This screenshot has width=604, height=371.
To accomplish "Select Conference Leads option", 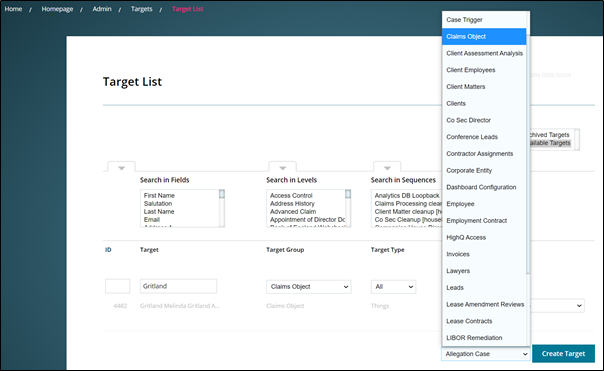I will point(484,137).
